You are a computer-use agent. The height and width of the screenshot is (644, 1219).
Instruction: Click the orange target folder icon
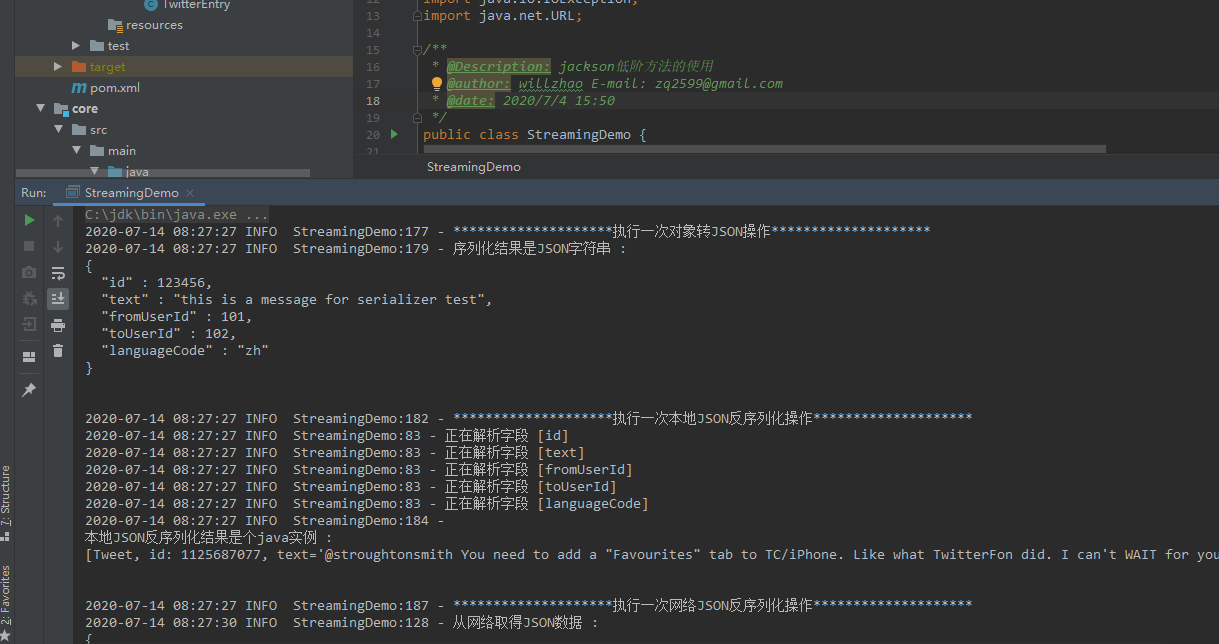pyautogui.click(x=80, y=67)
